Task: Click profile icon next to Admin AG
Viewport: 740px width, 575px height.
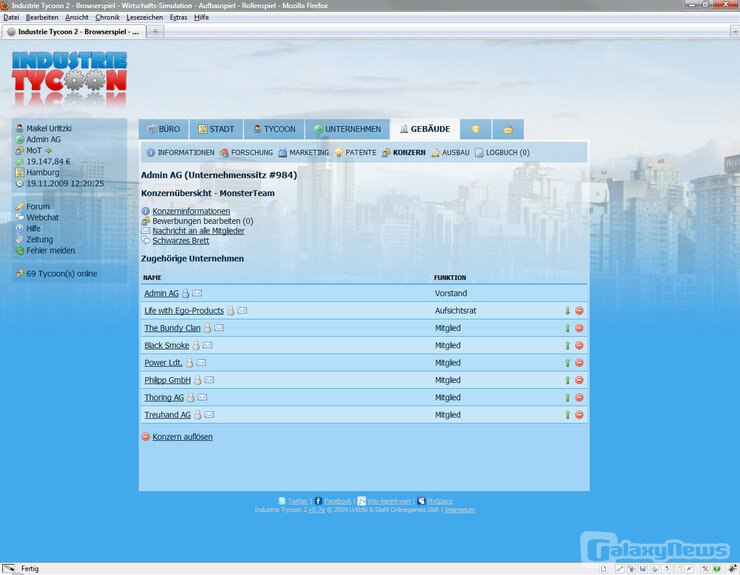Action: pyautogui.click(x=185, y=293)
